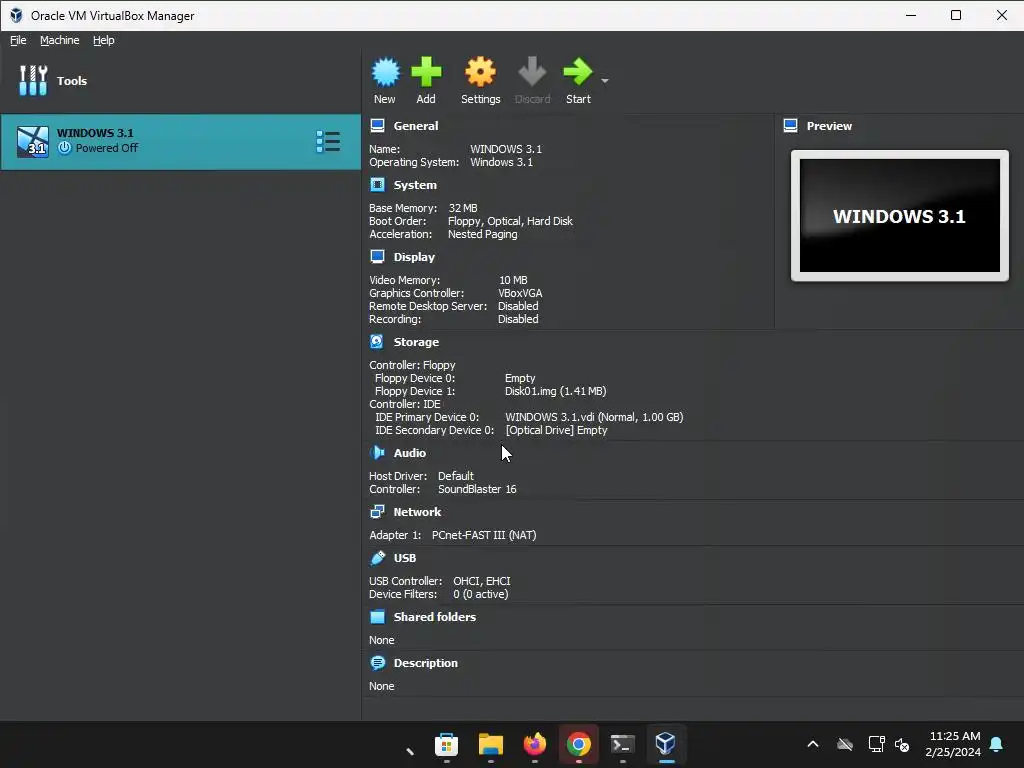The height and width of the screenshot is (768, 1024).
Task: Select the WINDOWS 3.1 machine icon
Action: (x=33, y=142)
